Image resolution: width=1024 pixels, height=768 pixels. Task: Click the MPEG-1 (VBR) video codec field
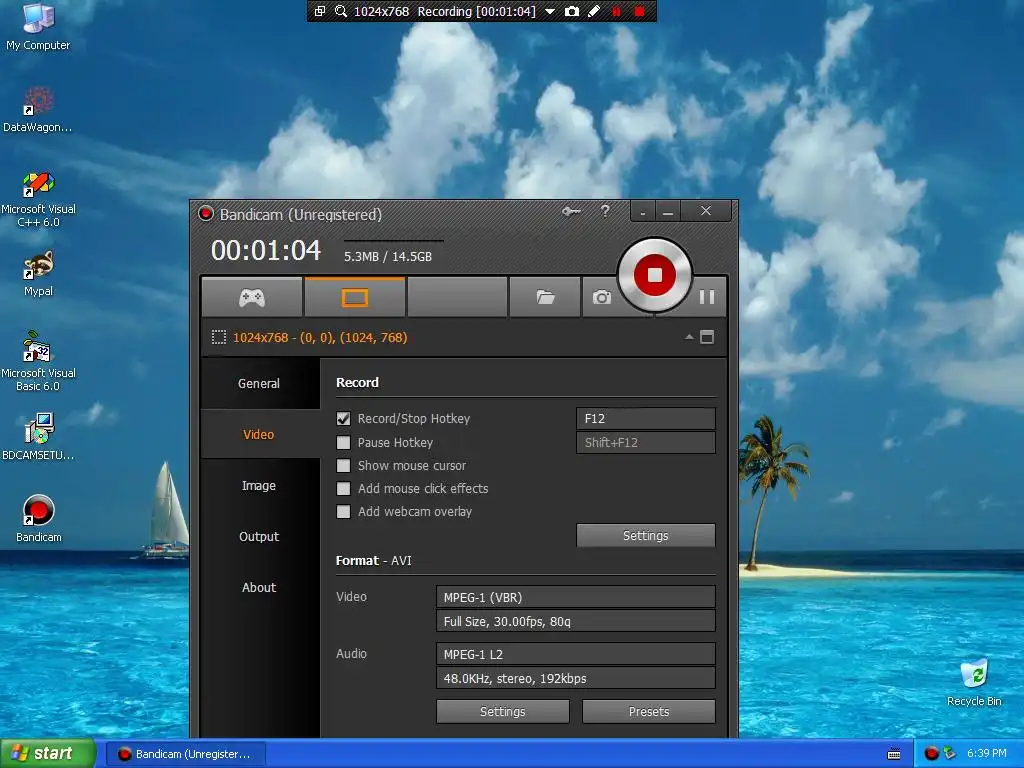pos(575,597)
